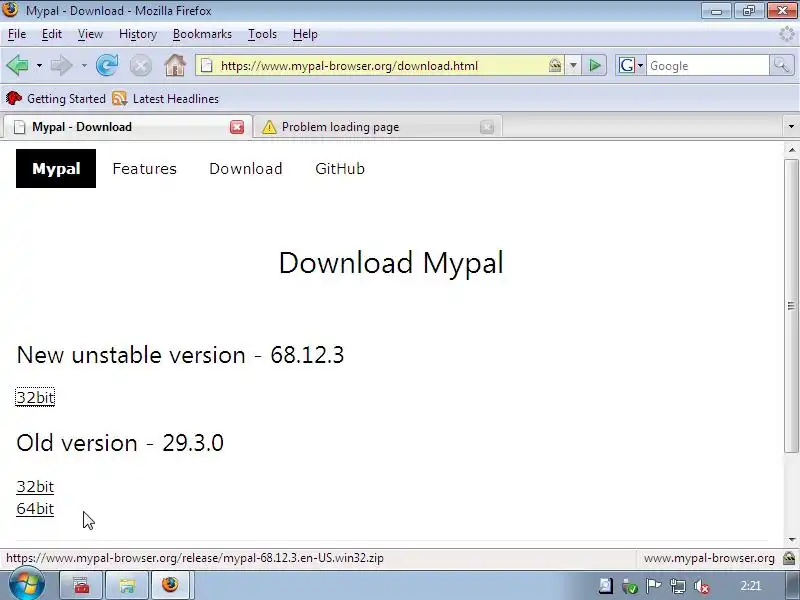Open the Getting Started bookmark

click(56, 98)
